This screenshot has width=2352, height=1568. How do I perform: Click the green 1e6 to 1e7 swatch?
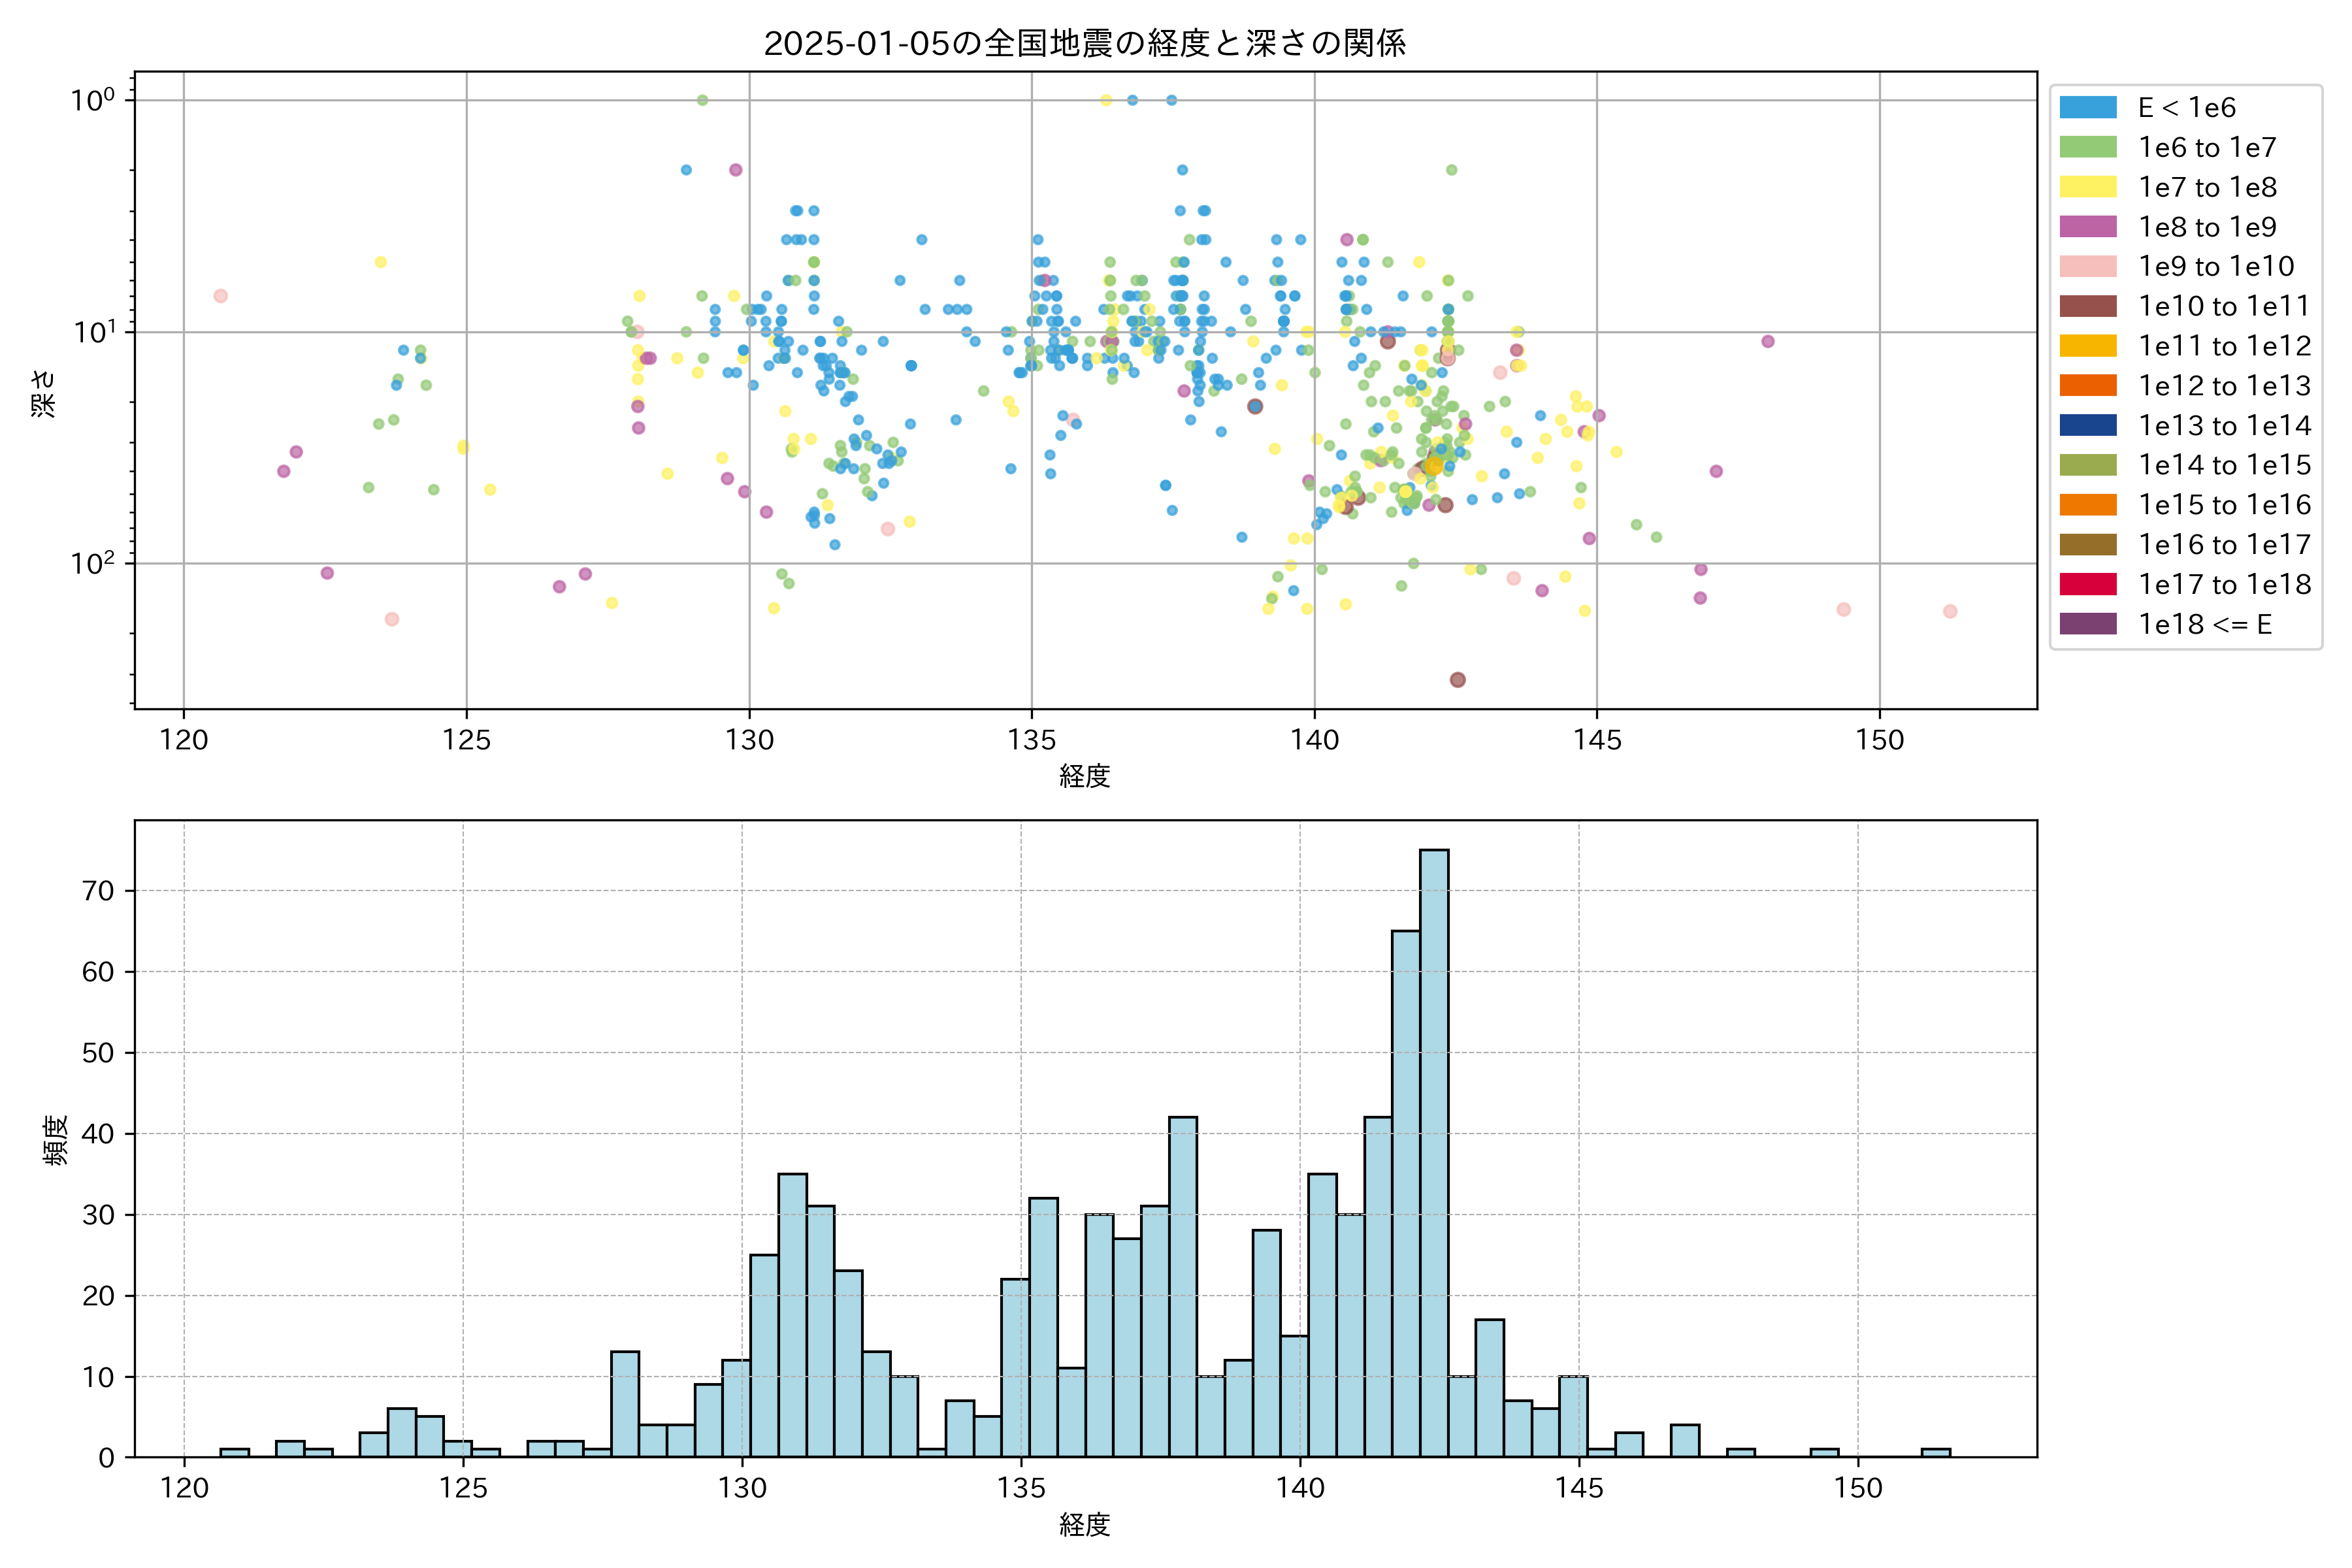[2088, 148]
